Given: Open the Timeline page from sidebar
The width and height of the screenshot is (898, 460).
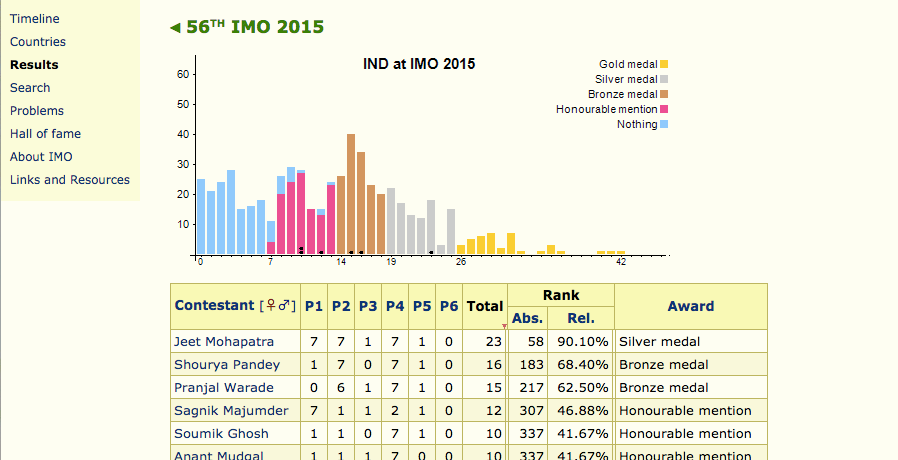Looking at the screenshot, I should click(34, 19).
